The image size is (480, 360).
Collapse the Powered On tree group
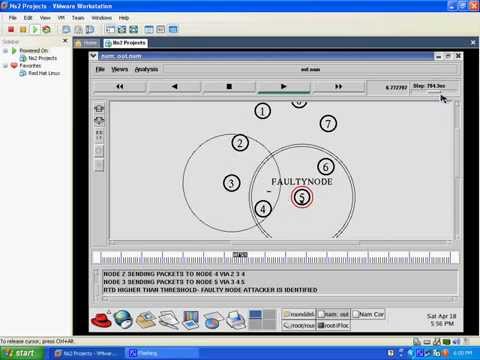5,51
